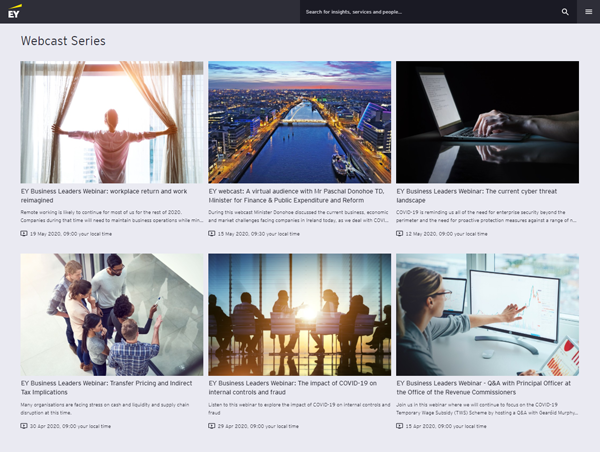Image resolution: width=600 pixels, height=452 pixels.
Task: Click the search magnifier icon
Action: coord(565,12)
